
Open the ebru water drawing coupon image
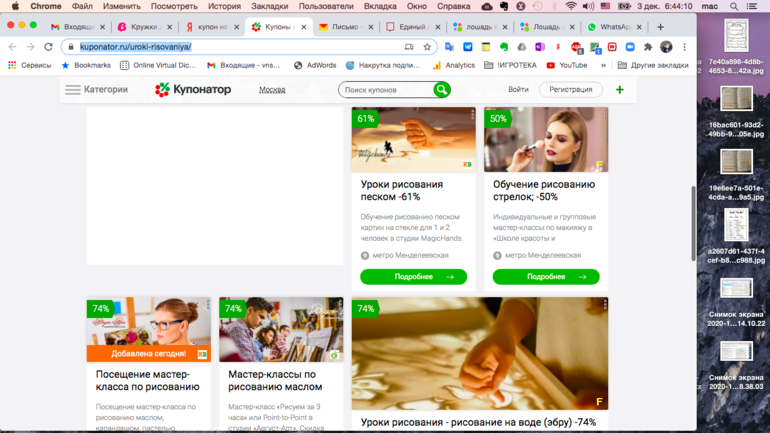point(479,354)
